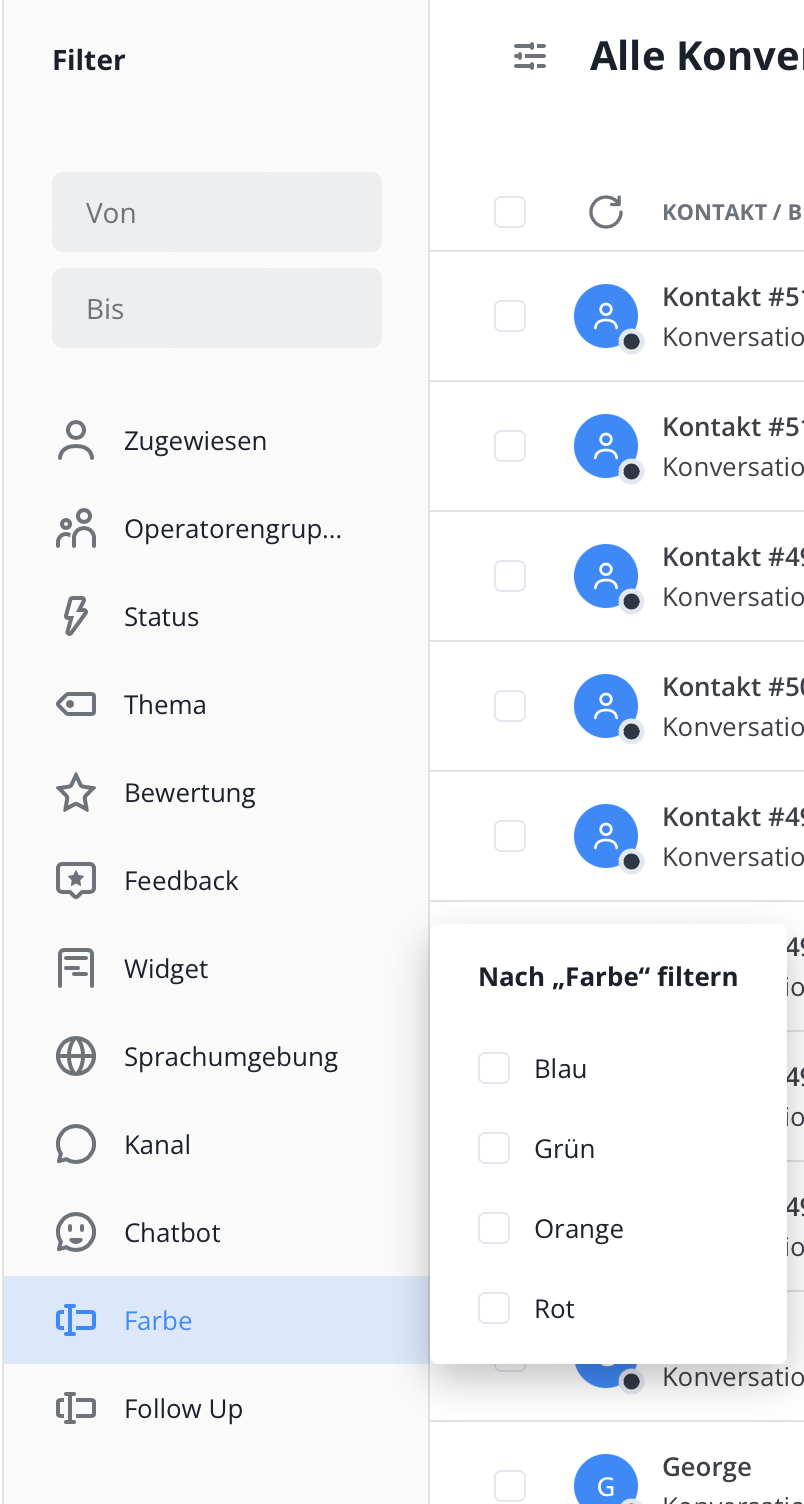
Task: Choose the Widget filter item
Action: pos(166,969)
